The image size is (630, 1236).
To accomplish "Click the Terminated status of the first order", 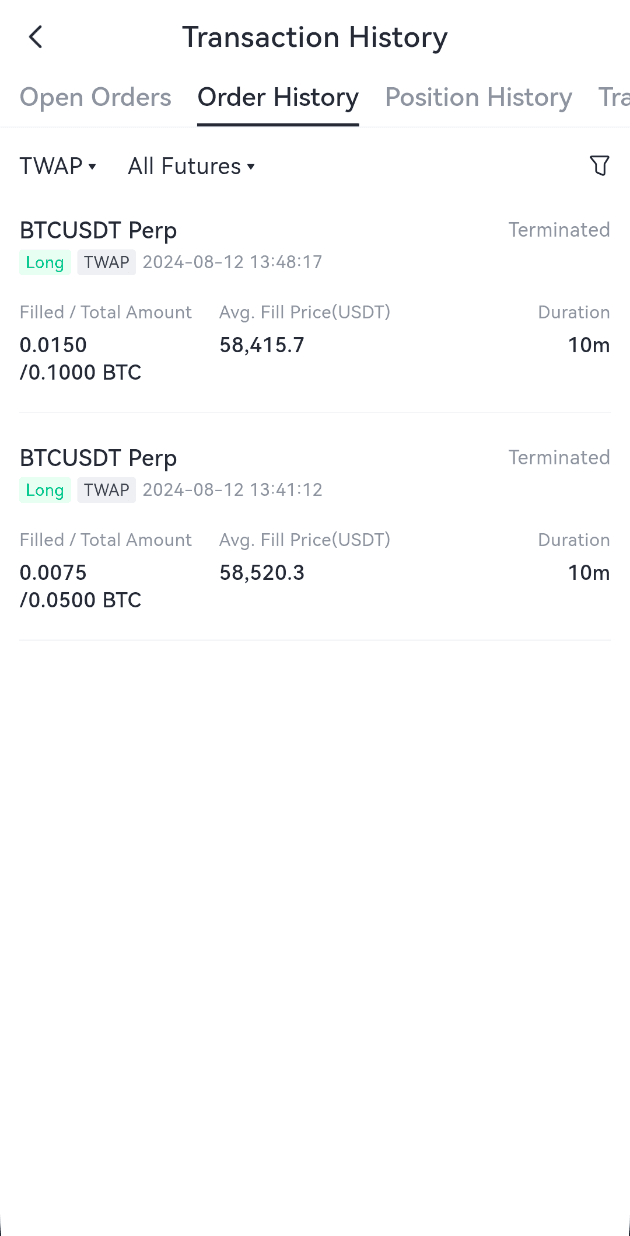I will [559, 230].
